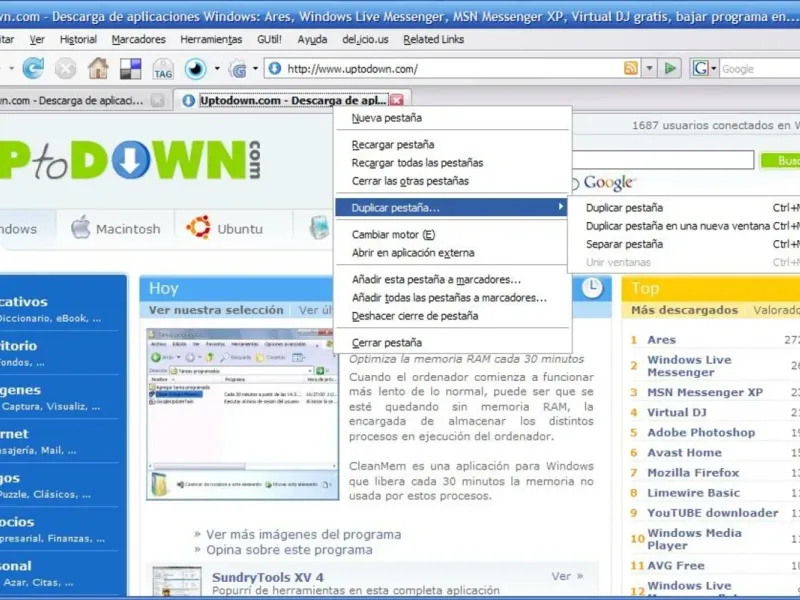Open the search engine selector dropdown arrow
Image resolution: width=800 pixels, height=600 pixels.
pyautogui.click(x=713, y=68)
